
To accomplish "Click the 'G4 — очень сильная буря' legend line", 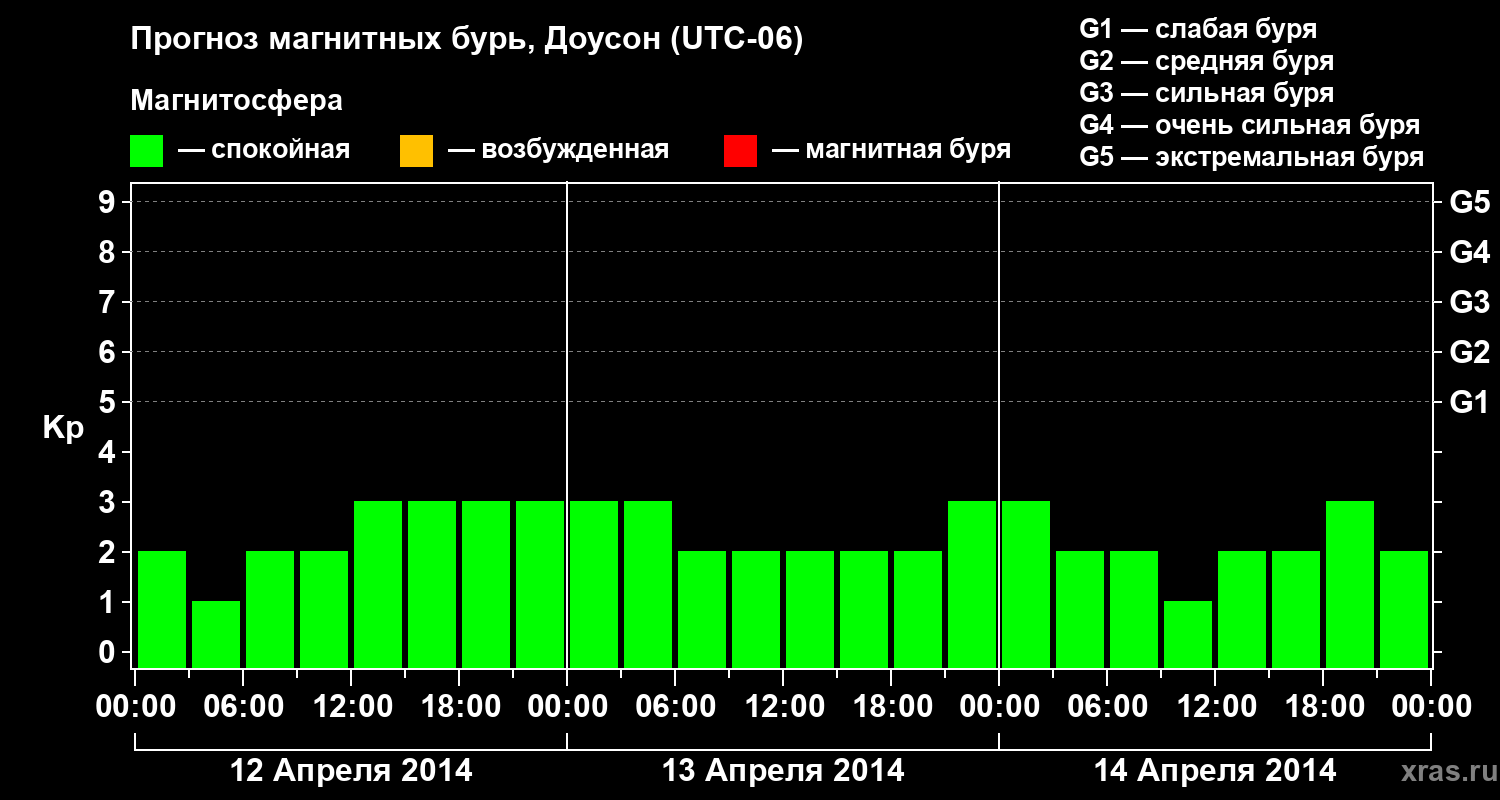I will pyautogui.click(x=1250, y=125).
